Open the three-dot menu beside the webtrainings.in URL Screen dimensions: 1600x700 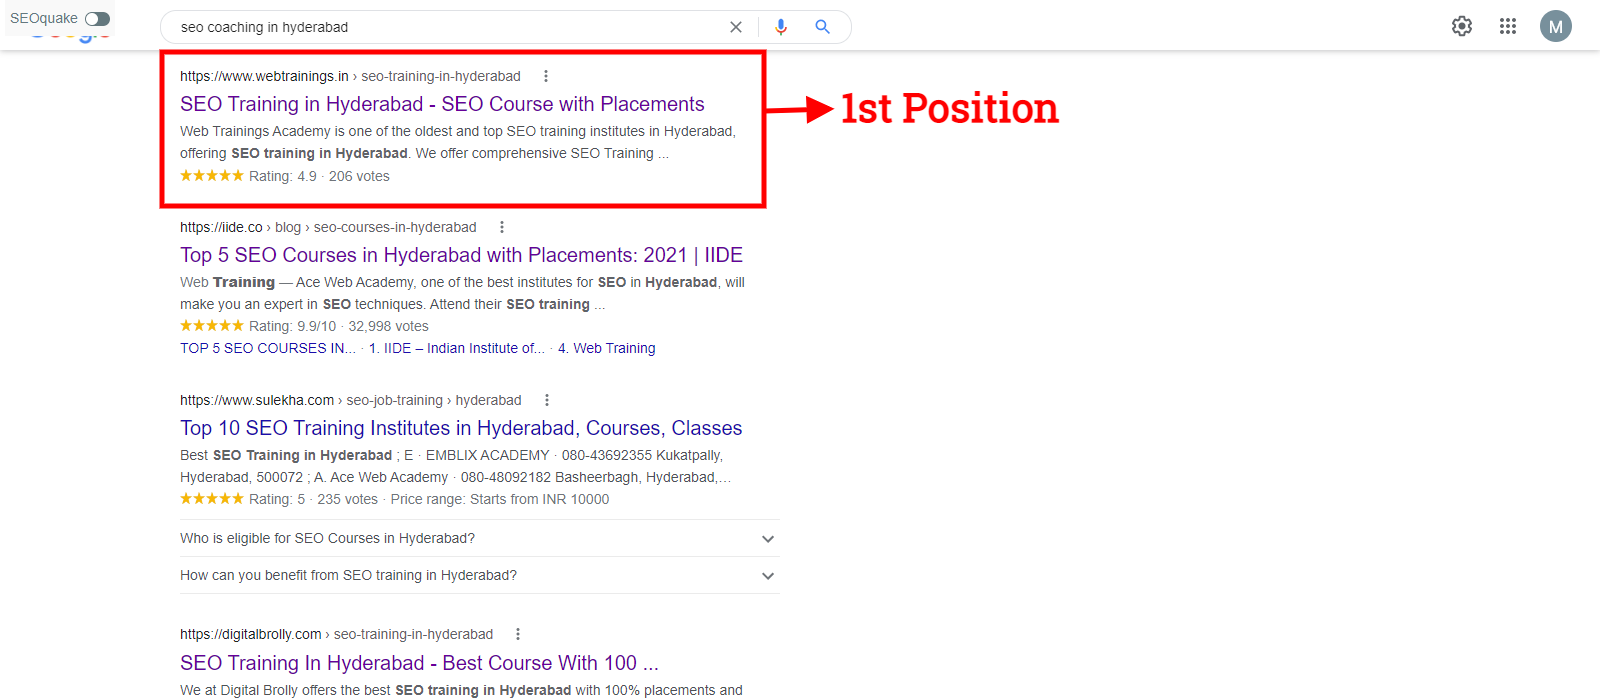pyautogui.click(x=545, y=76)
